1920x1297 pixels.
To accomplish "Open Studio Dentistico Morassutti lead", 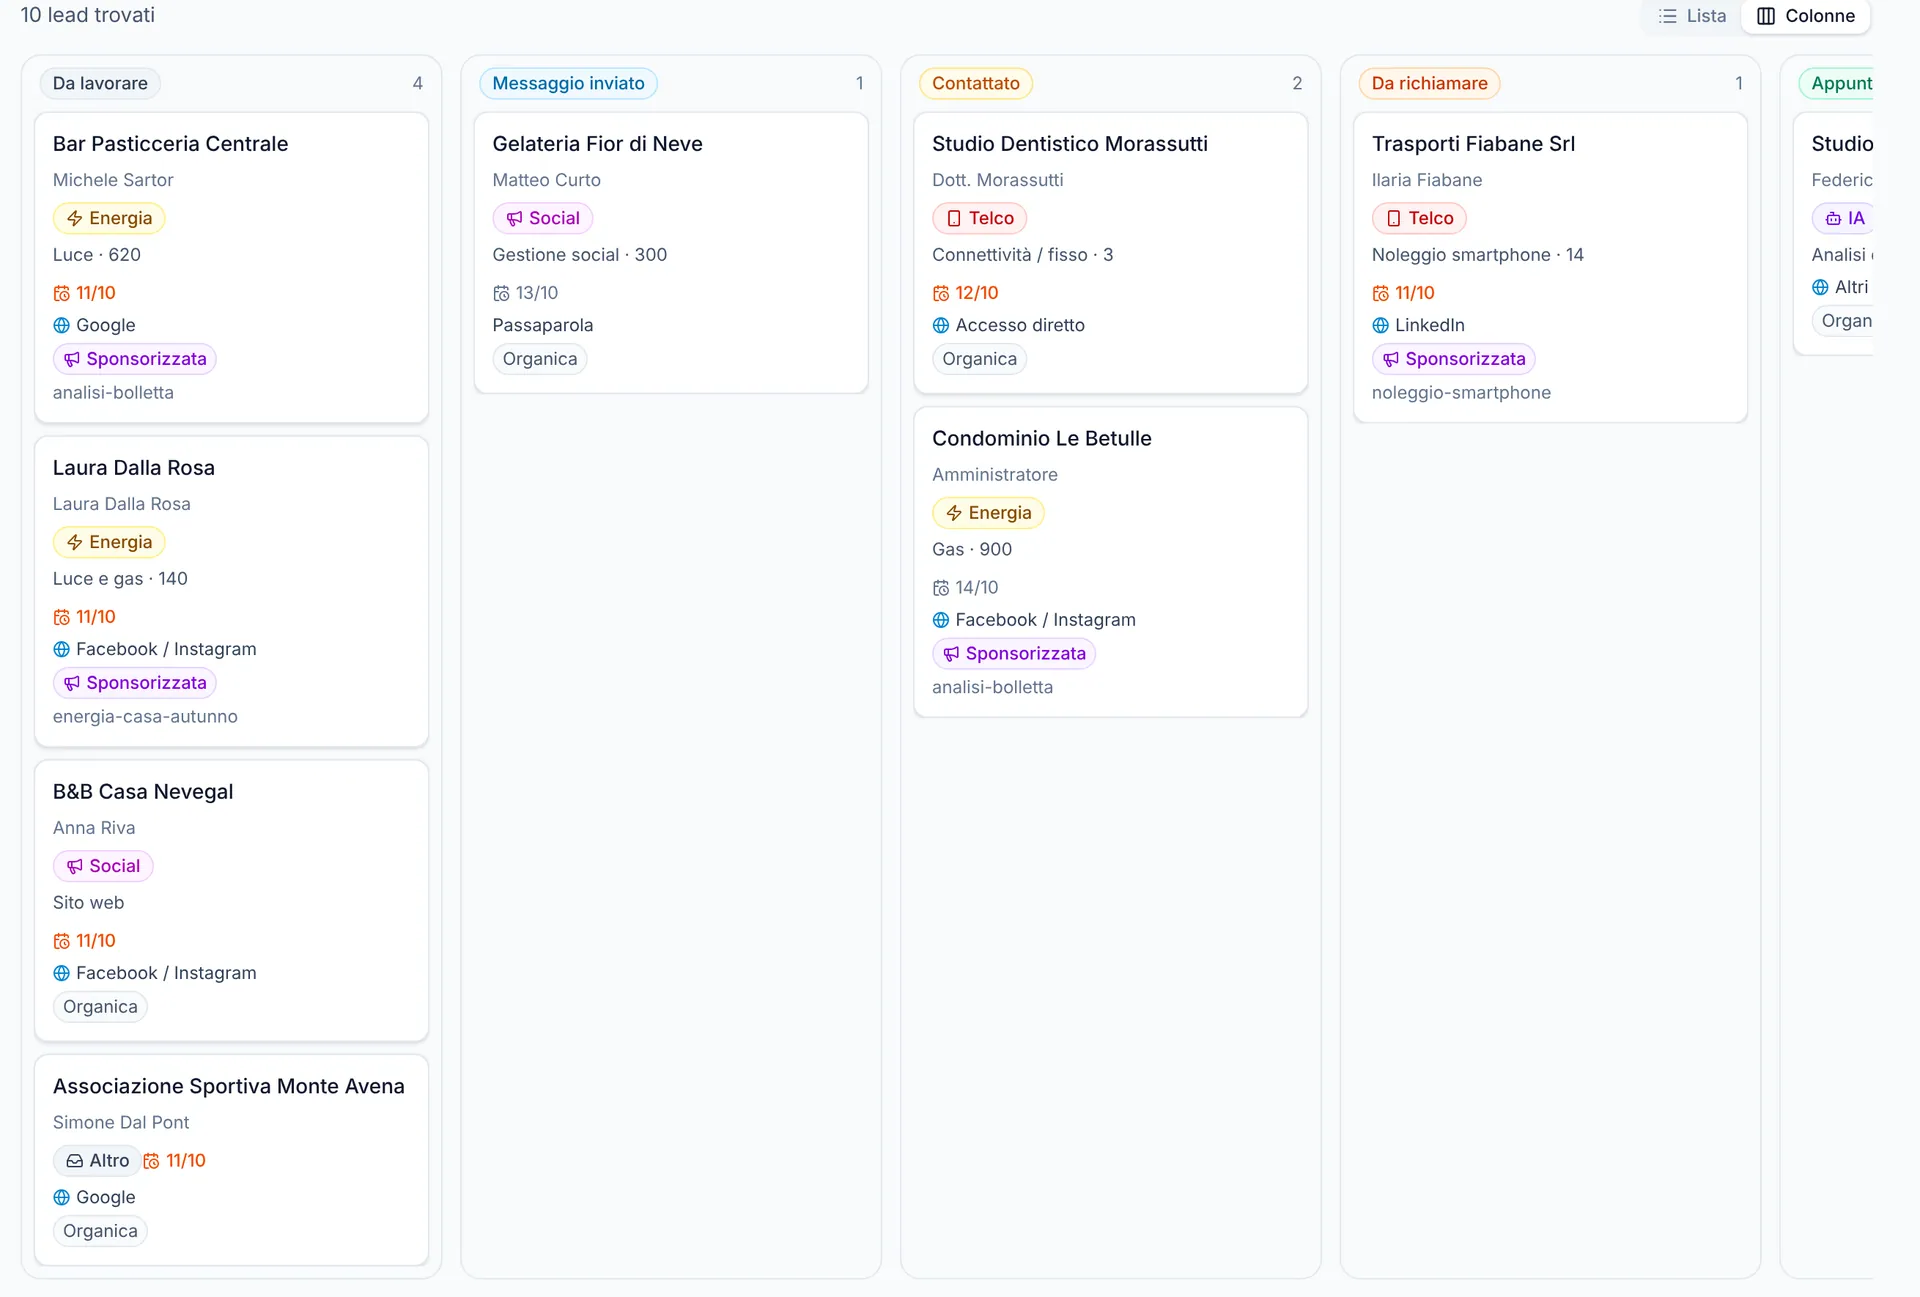I will (x=1111, y=252).
